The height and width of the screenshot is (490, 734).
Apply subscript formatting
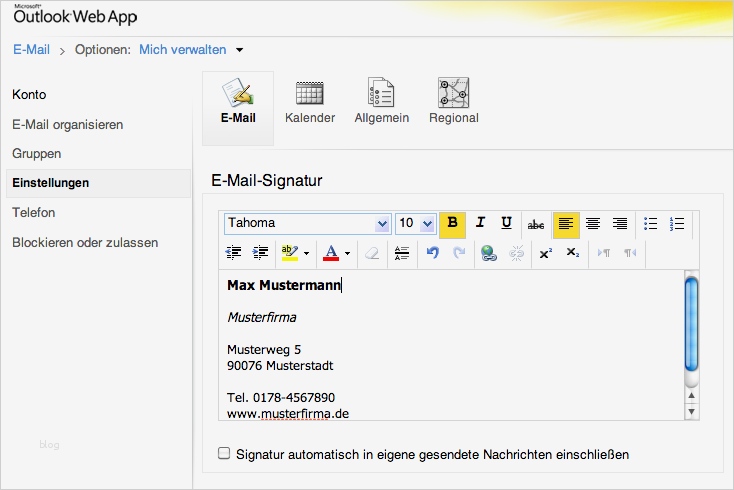pos(573,253)
